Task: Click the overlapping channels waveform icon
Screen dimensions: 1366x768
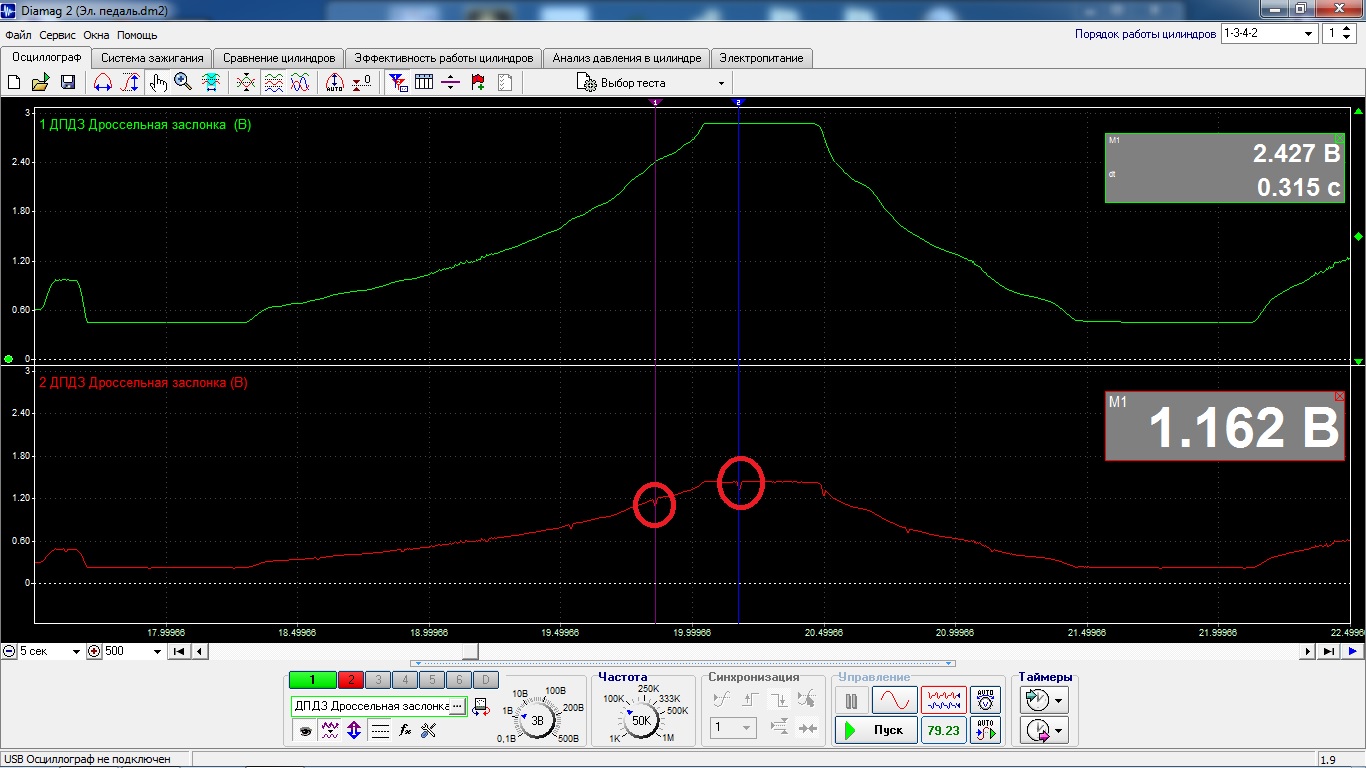Action: point(246,83)
